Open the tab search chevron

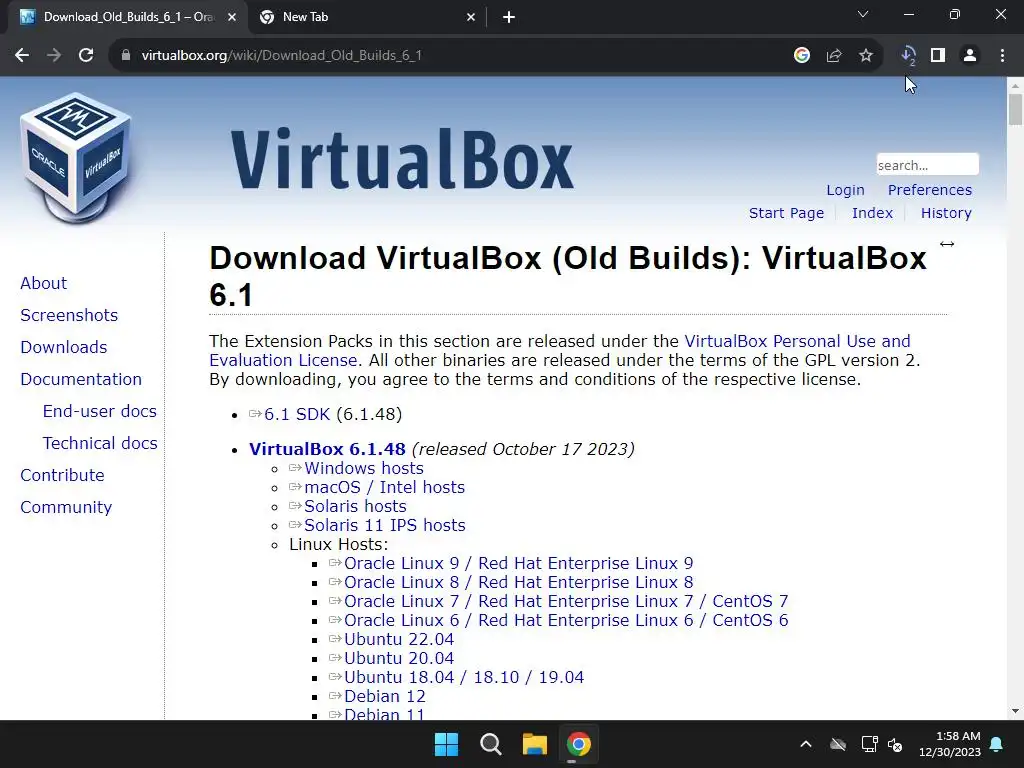coord(863,14)
